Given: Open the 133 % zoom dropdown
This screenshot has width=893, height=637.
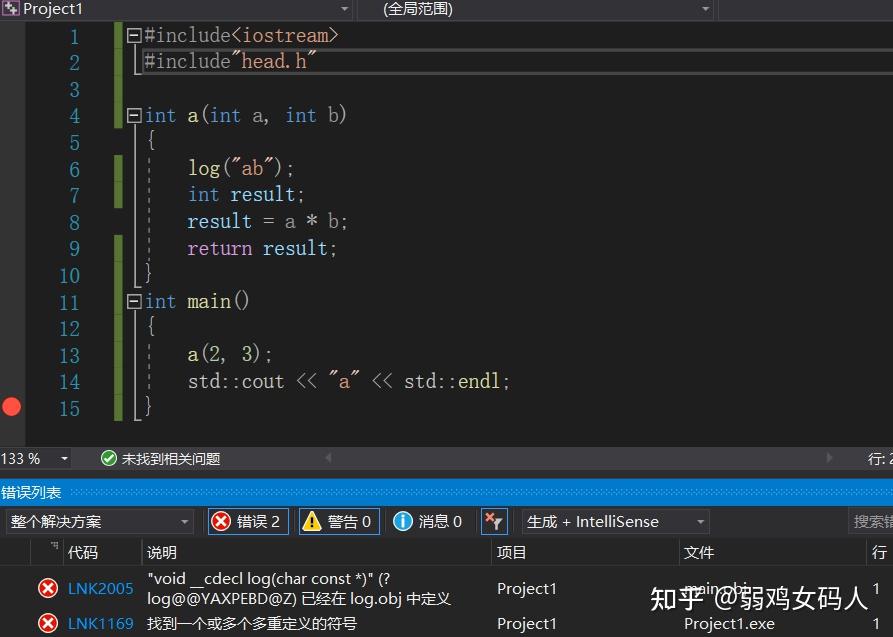Looking at the screenshot, I should tap(64, 459).
